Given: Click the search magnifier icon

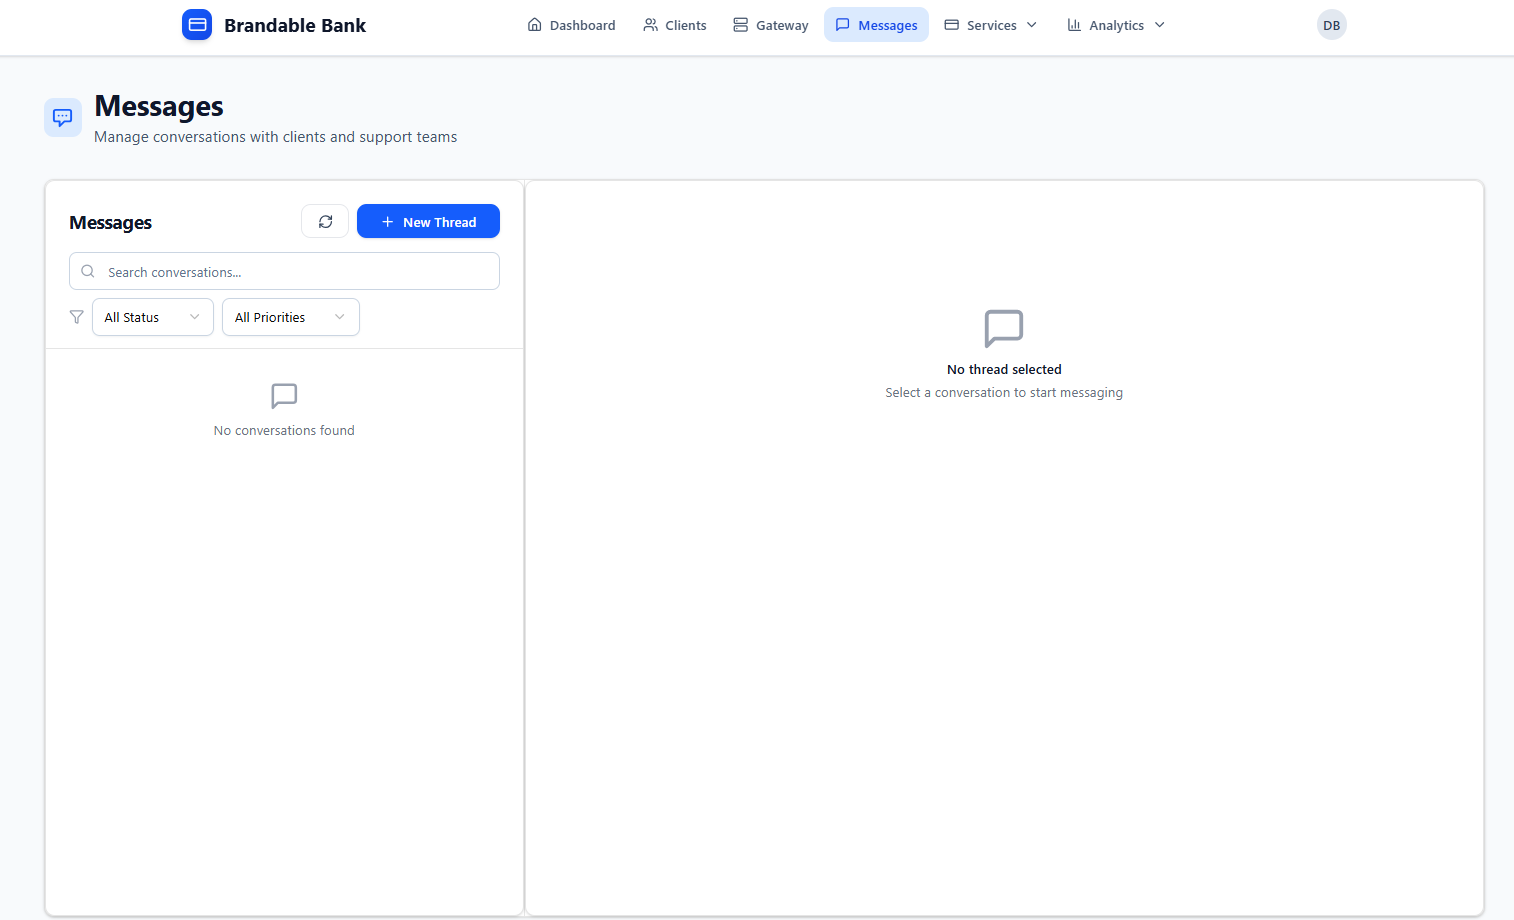Looking at the screenshot, I should [88, 272].
